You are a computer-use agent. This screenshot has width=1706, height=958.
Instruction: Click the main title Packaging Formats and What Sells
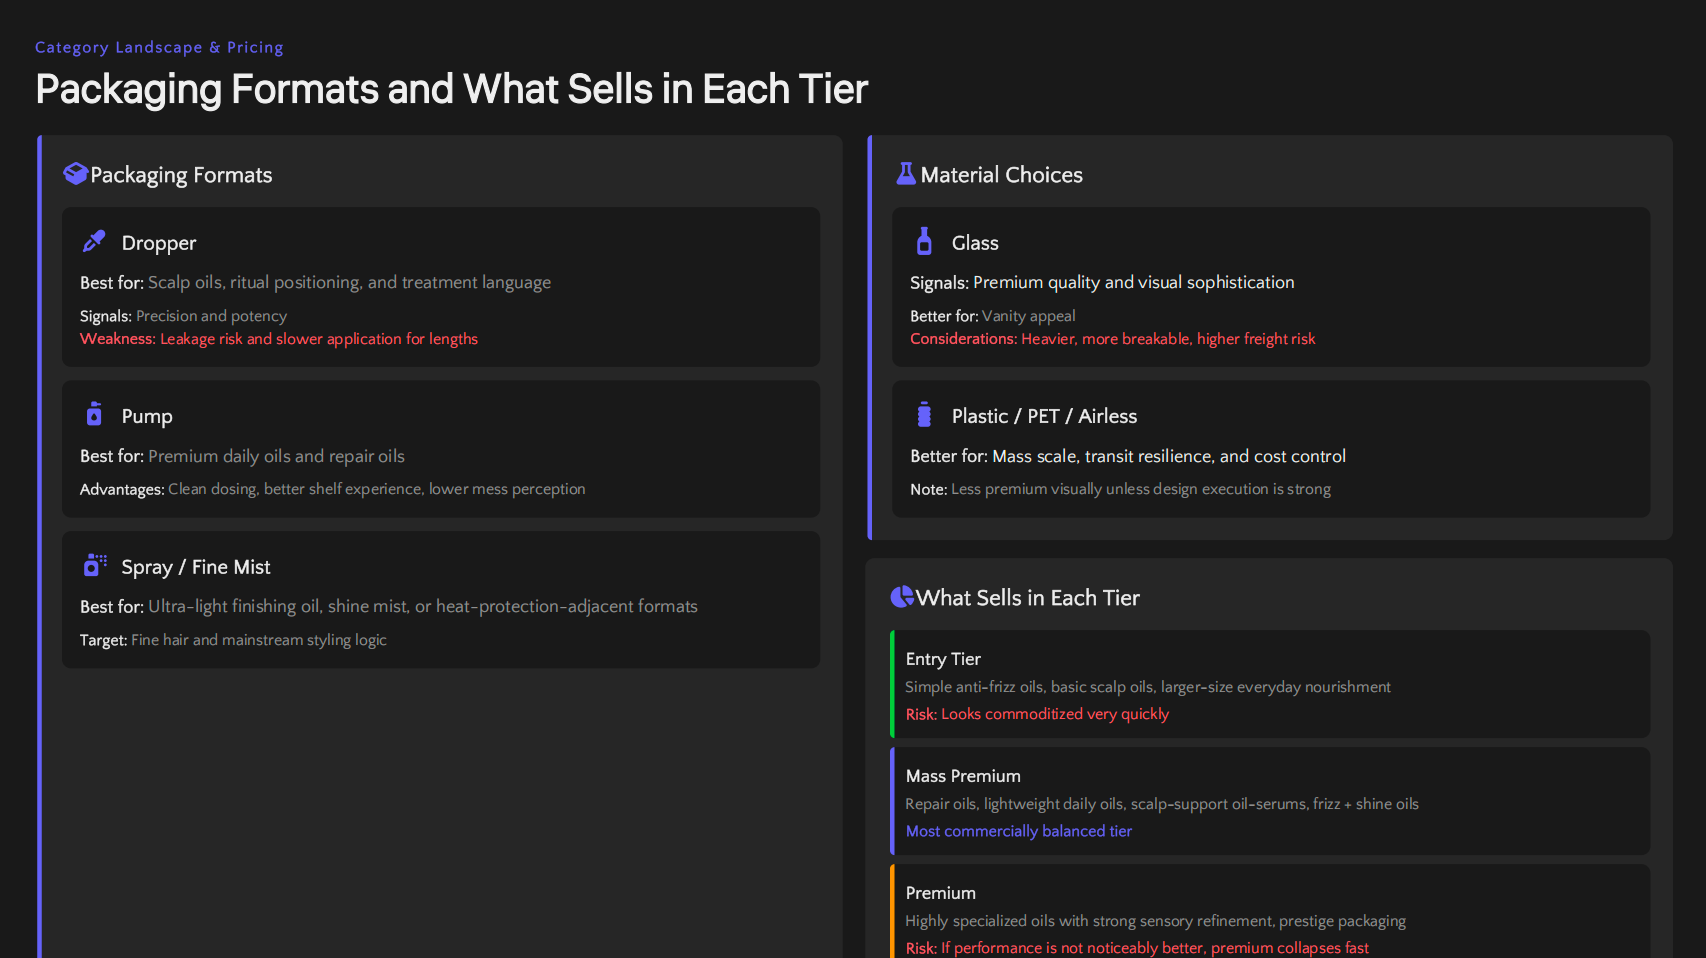451,89
